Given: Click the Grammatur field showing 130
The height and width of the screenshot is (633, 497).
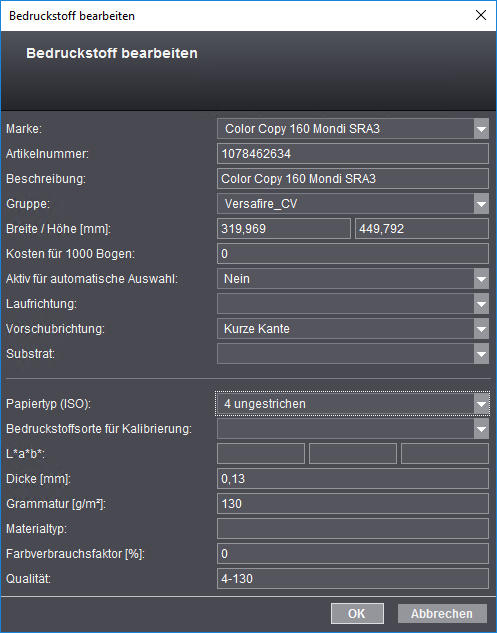Looking at the screenshot, I should pos(353,504).
